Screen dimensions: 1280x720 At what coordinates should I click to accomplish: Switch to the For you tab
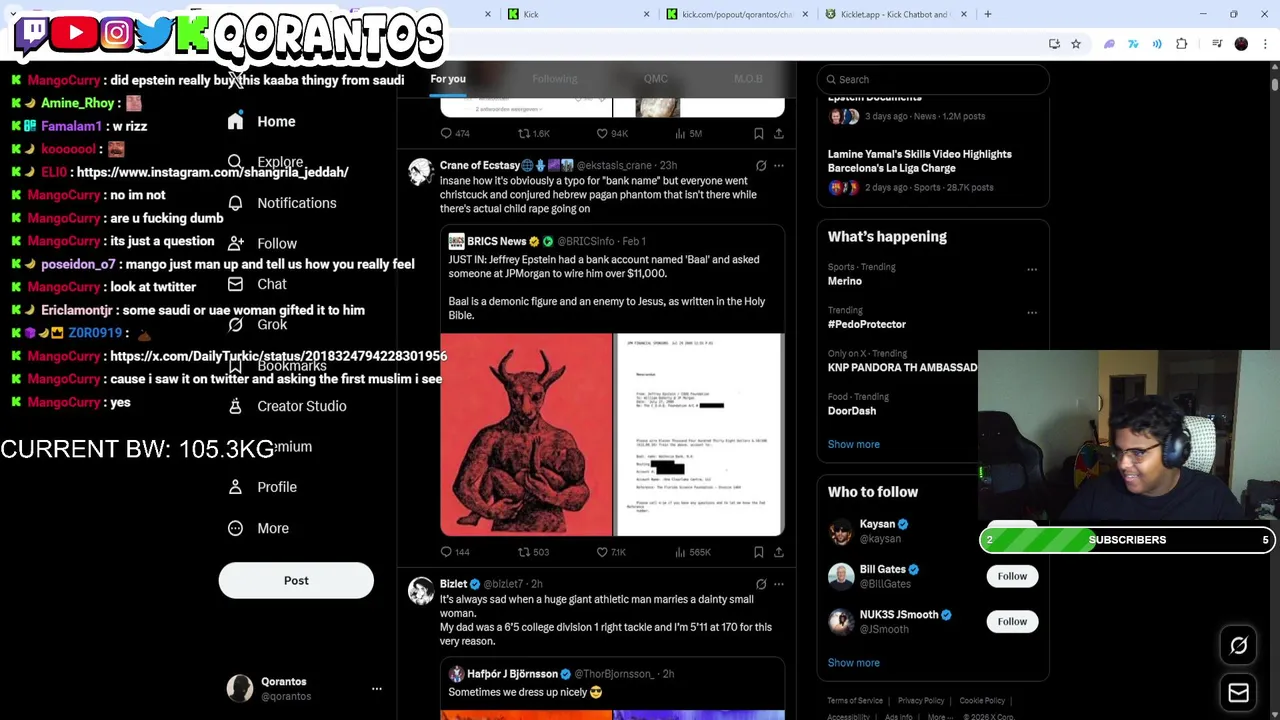[x=448, y=79]
